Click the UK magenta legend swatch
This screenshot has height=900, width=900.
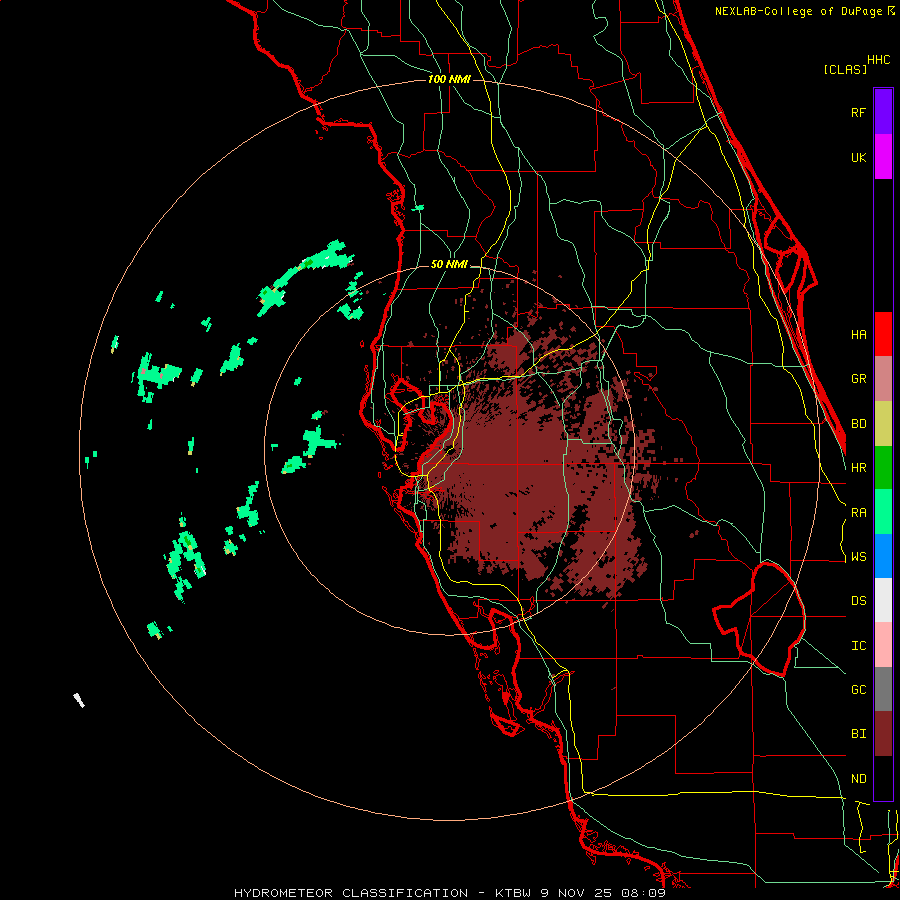point(883,157)
